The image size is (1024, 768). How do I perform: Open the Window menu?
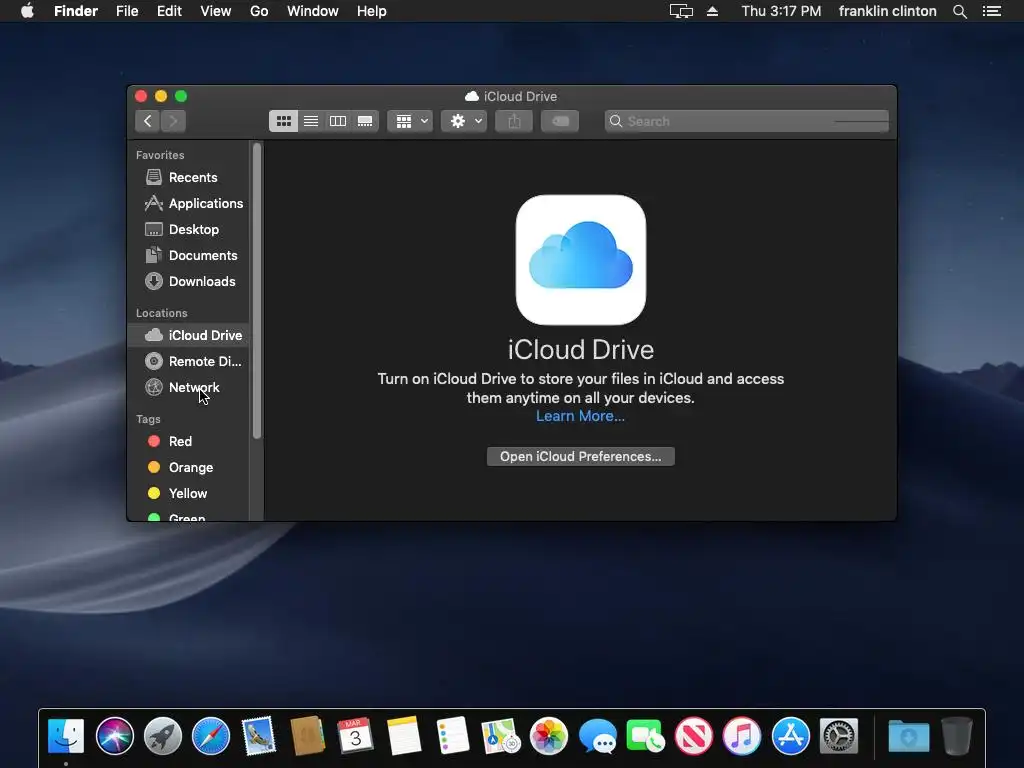coord(313,11)
